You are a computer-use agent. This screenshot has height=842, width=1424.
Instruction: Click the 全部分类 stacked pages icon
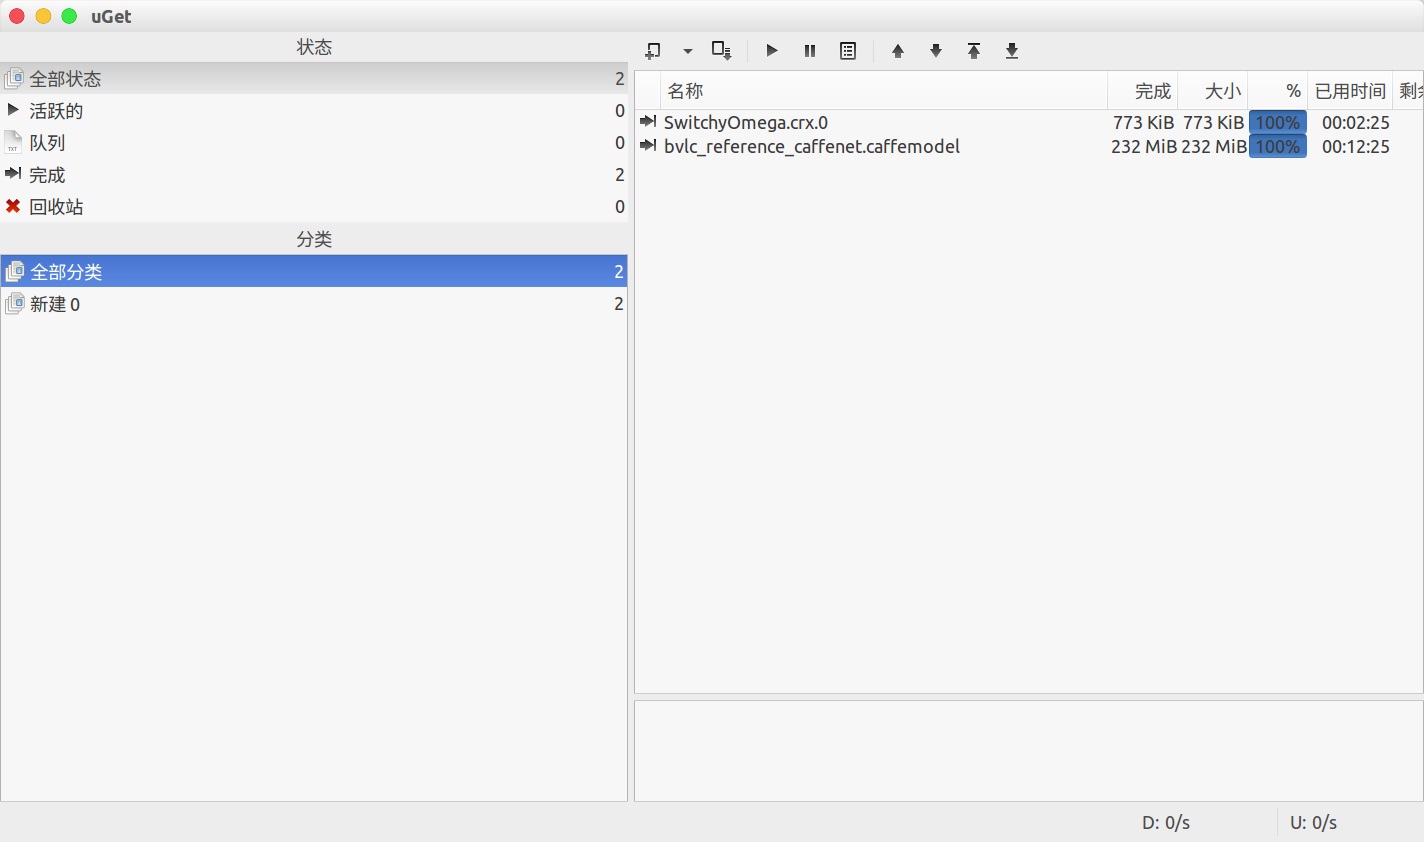point(14,271)
